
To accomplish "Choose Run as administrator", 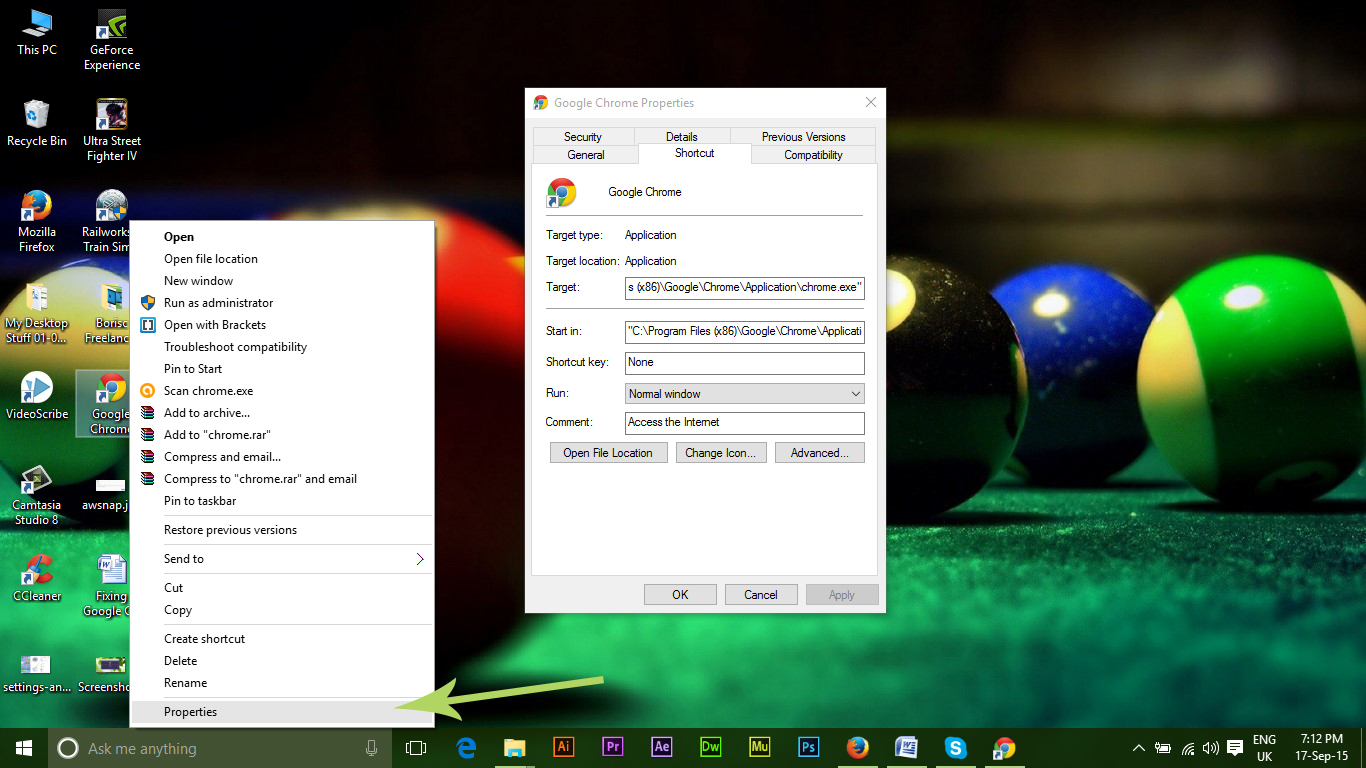I will coord(283,303).
